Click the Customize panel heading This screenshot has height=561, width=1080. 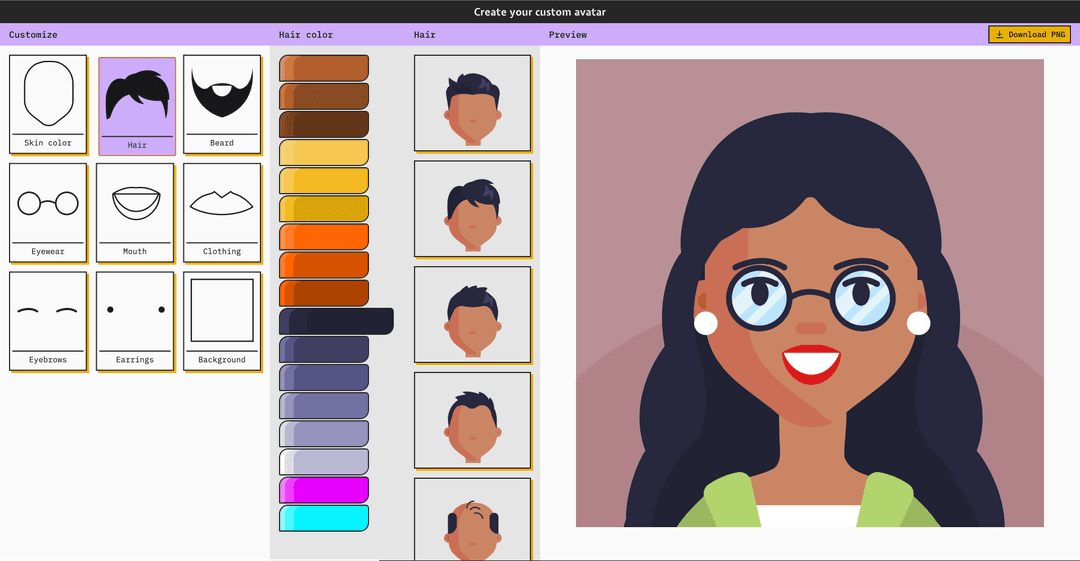coord(33,34)
